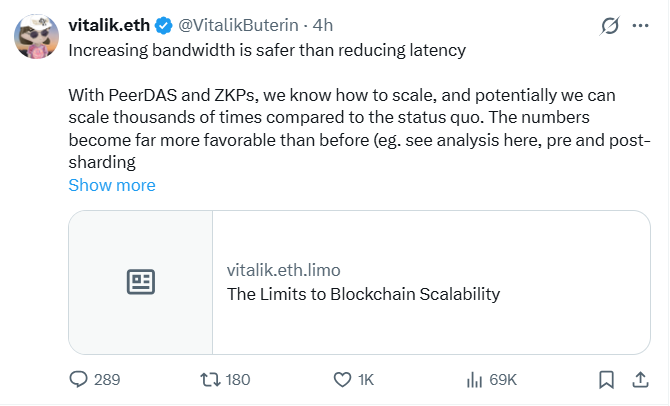Bookmark this vitalik.eth tweet

pyautogui.click(x=606, y=379)
